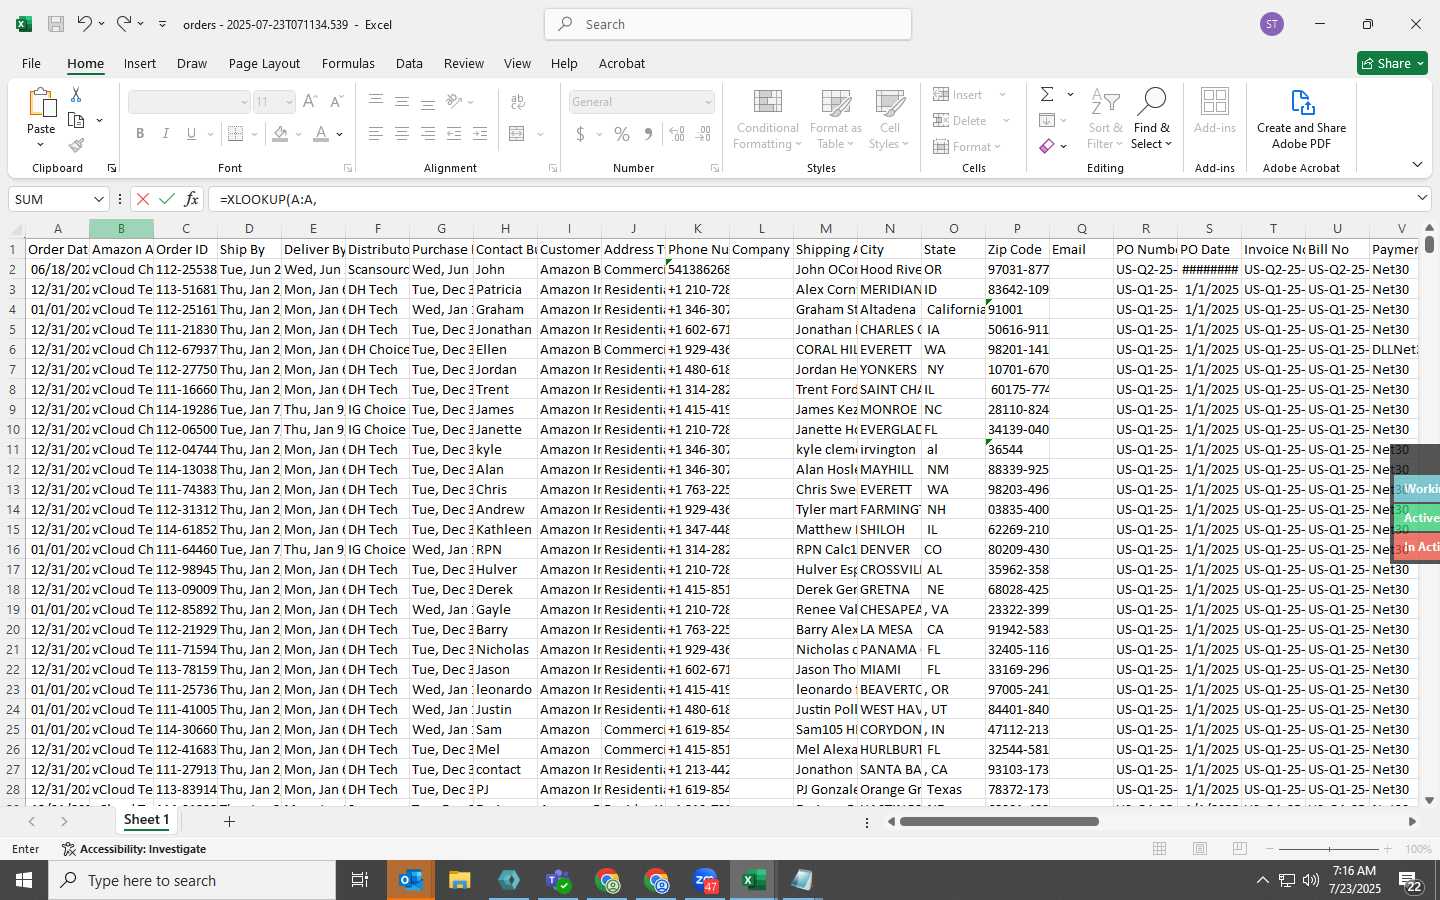This screenshot has height=900, width=1440.
Task: Switch to the Page Layout tab
Action: (x=264, y=63)
